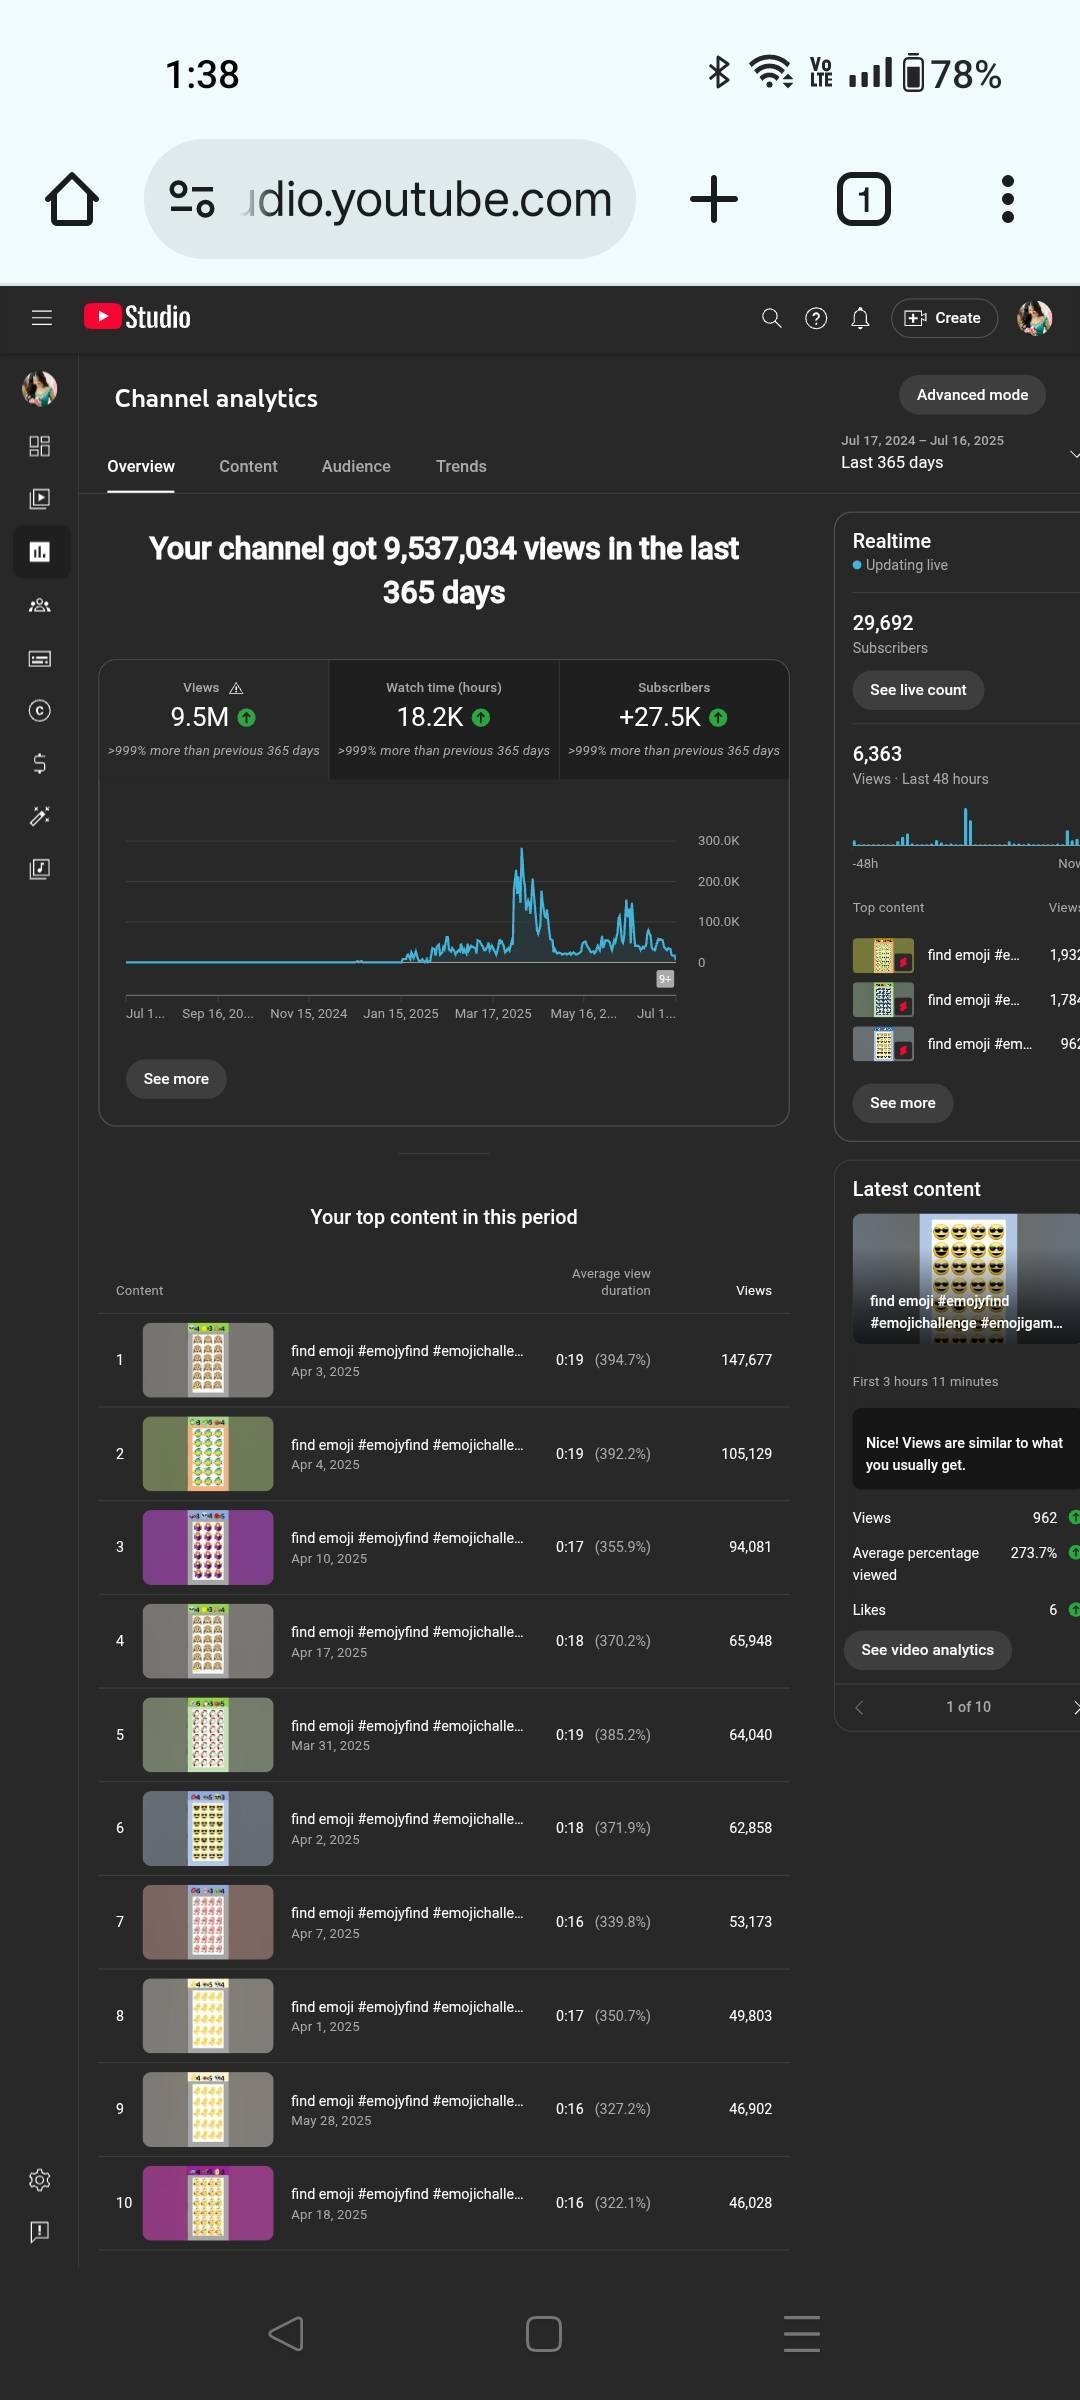This screenshot has height=2400, width=1080.
Task: Click the See live count button
Action: (918, 690)
